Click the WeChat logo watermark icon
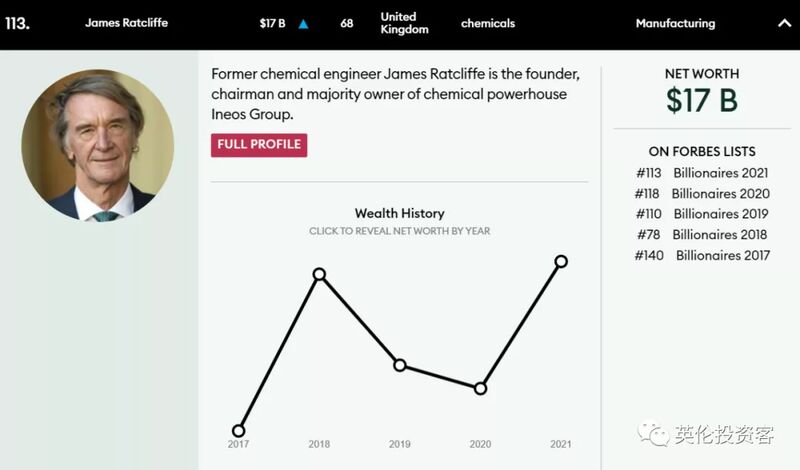Image resolution: width=800 pixels, height=470 pixels. (653, 433)
